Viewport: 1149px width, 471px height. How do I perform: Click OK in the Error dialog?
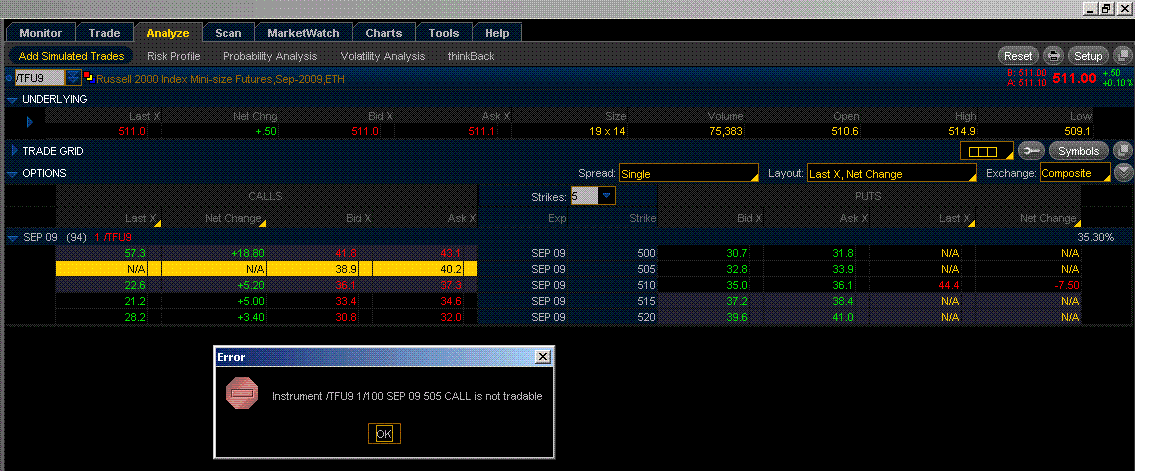pos(384,434)
